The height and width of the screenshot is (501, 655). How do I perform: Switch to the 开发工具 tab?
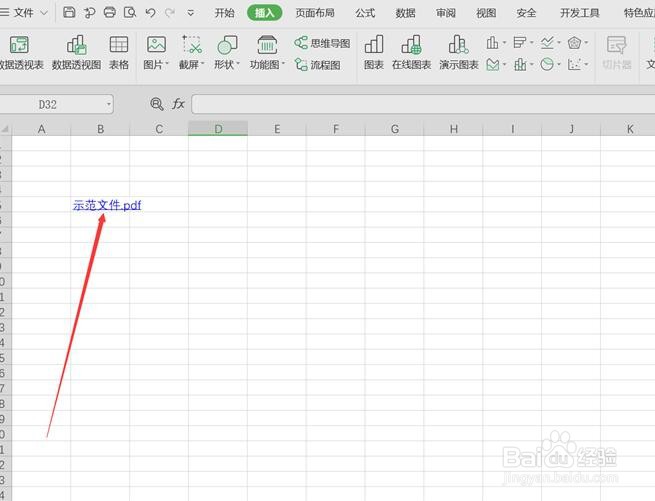click(x=579, y=13)
